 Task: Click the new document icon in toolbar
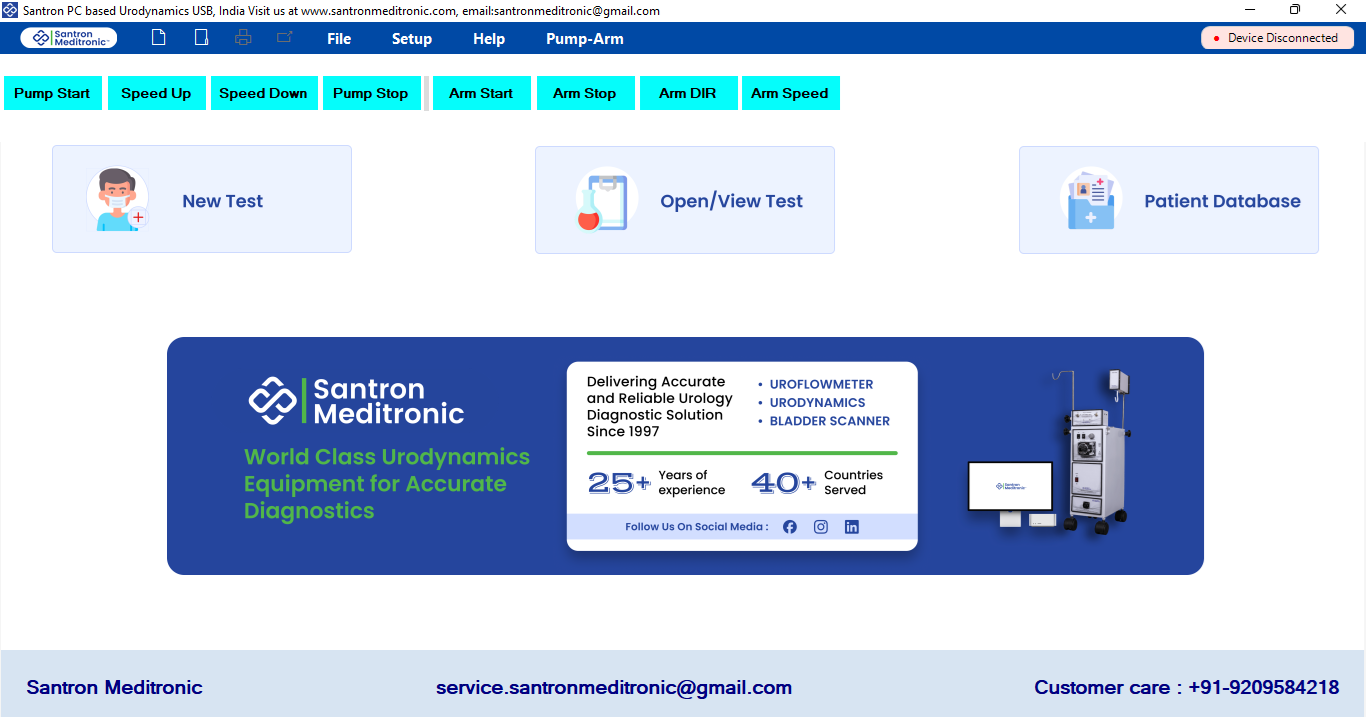pos(158,38)
